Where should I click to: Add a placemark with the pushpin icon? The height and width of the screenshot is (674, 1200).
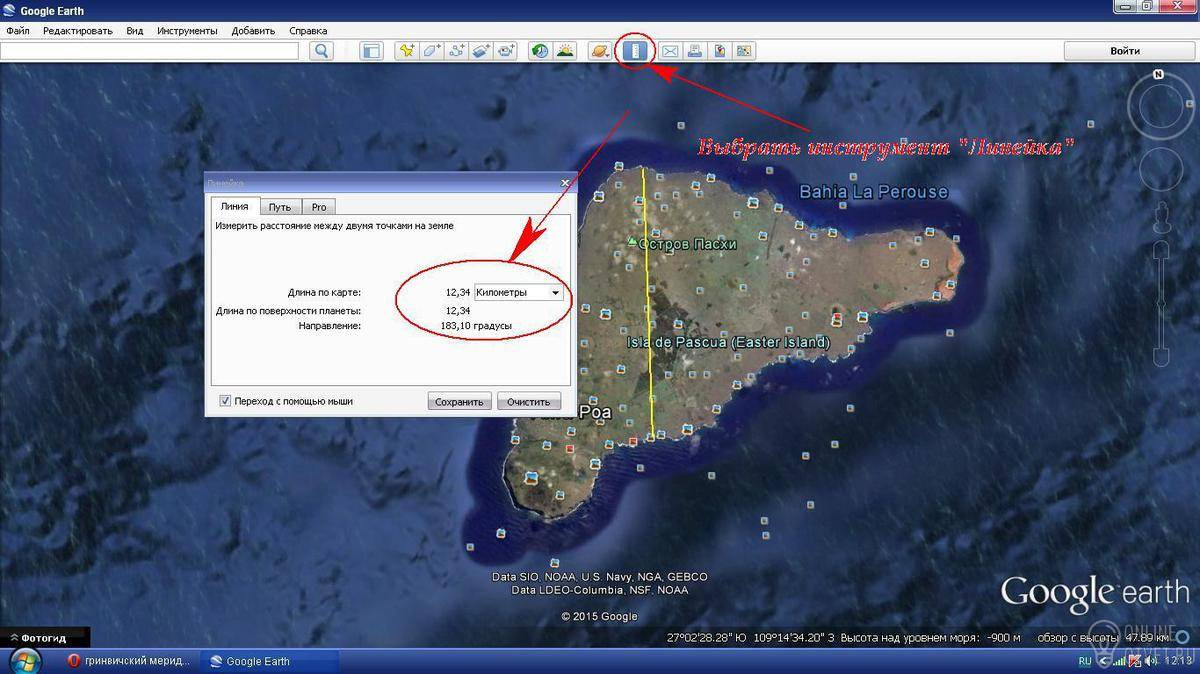pos(407,51)
